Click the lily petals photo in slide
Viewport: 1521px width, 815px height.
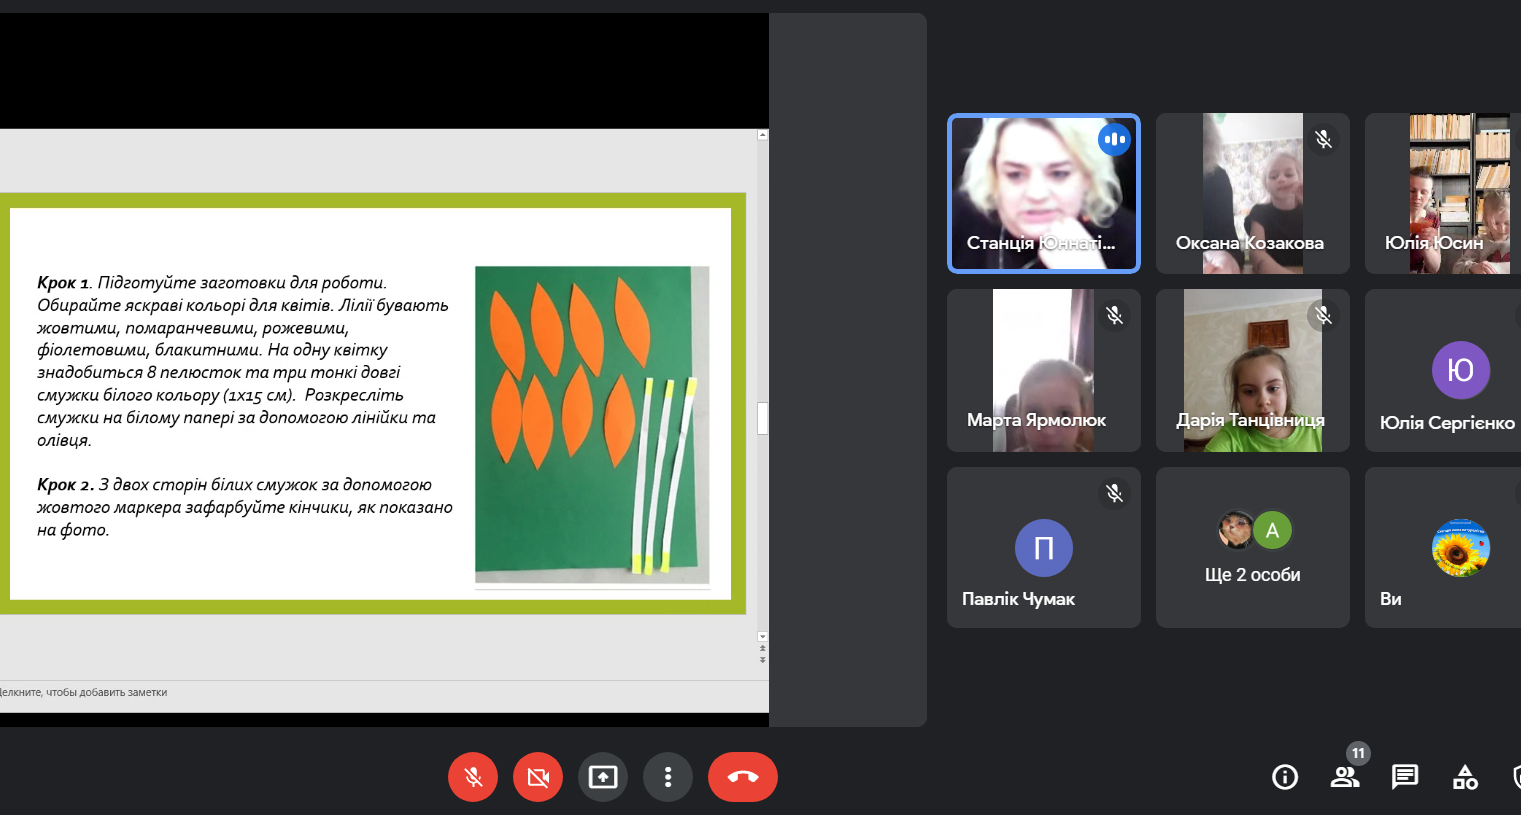point(592,424)
